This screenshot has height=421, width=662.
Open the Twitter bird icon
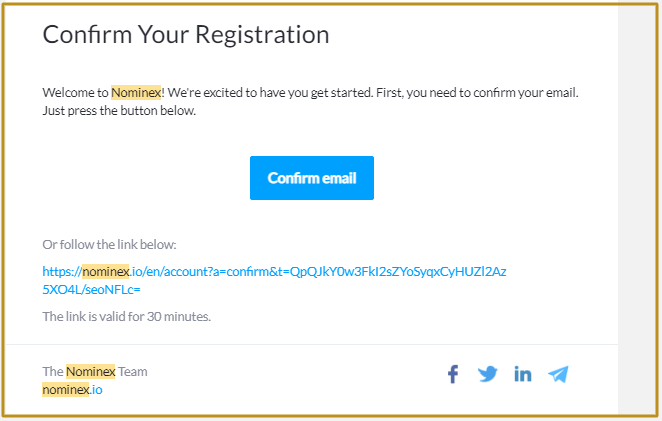488,374
